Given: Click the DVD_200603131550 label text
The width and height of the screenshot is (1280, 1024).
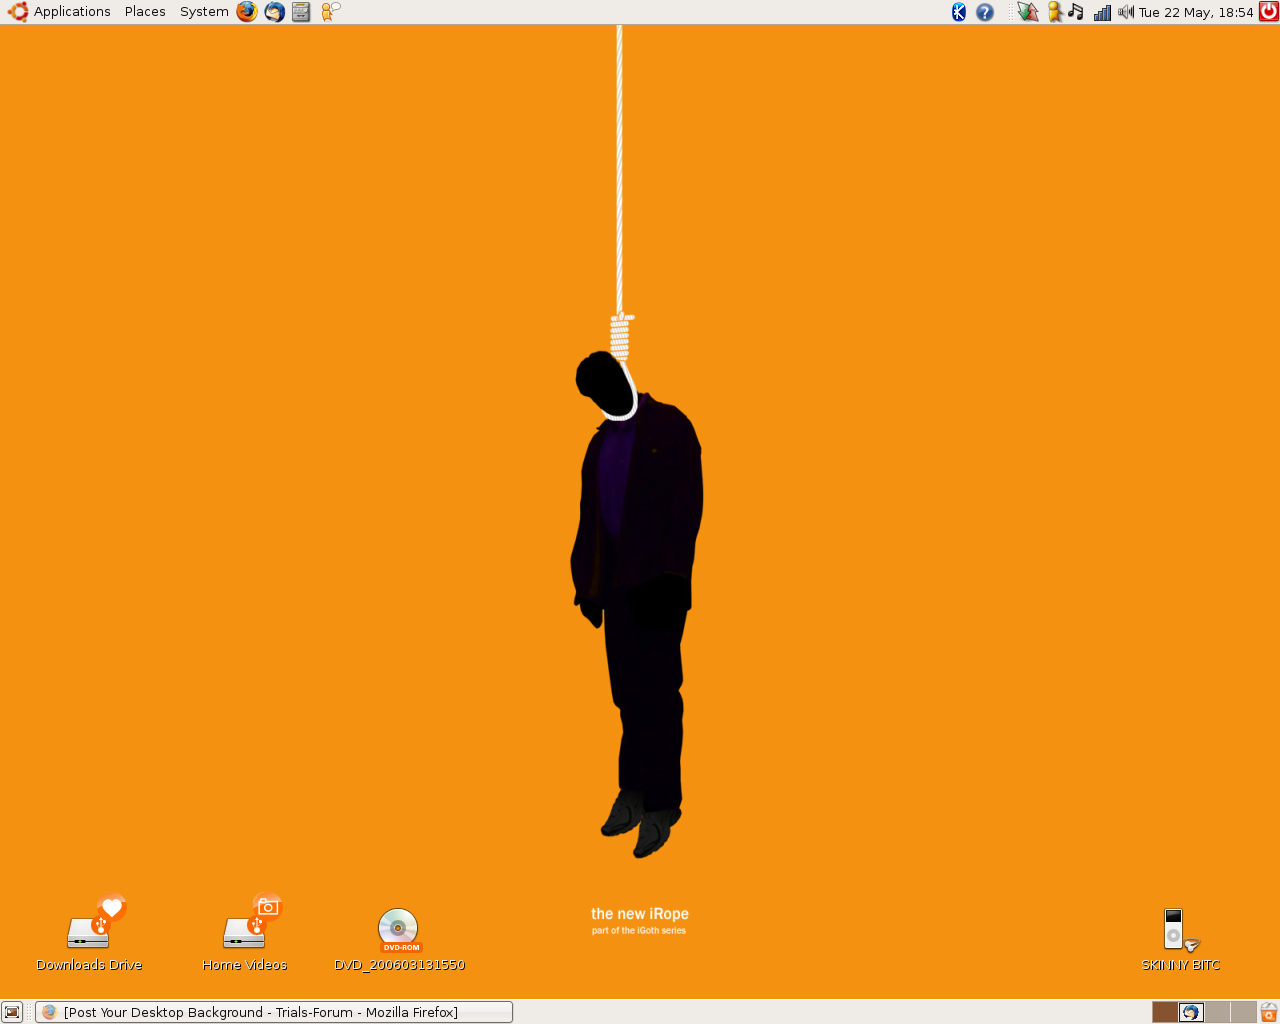Looking at the screenshot, I should click(x=399, y=965).
